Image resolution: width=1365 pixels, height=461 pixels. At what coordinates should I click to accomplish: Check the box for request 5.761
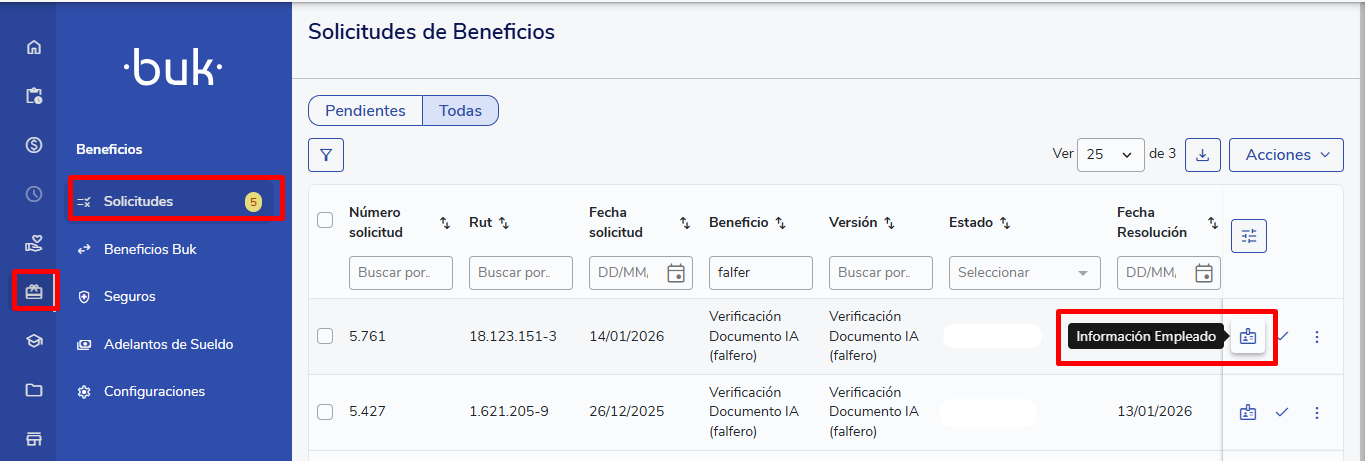pos(325,337)
